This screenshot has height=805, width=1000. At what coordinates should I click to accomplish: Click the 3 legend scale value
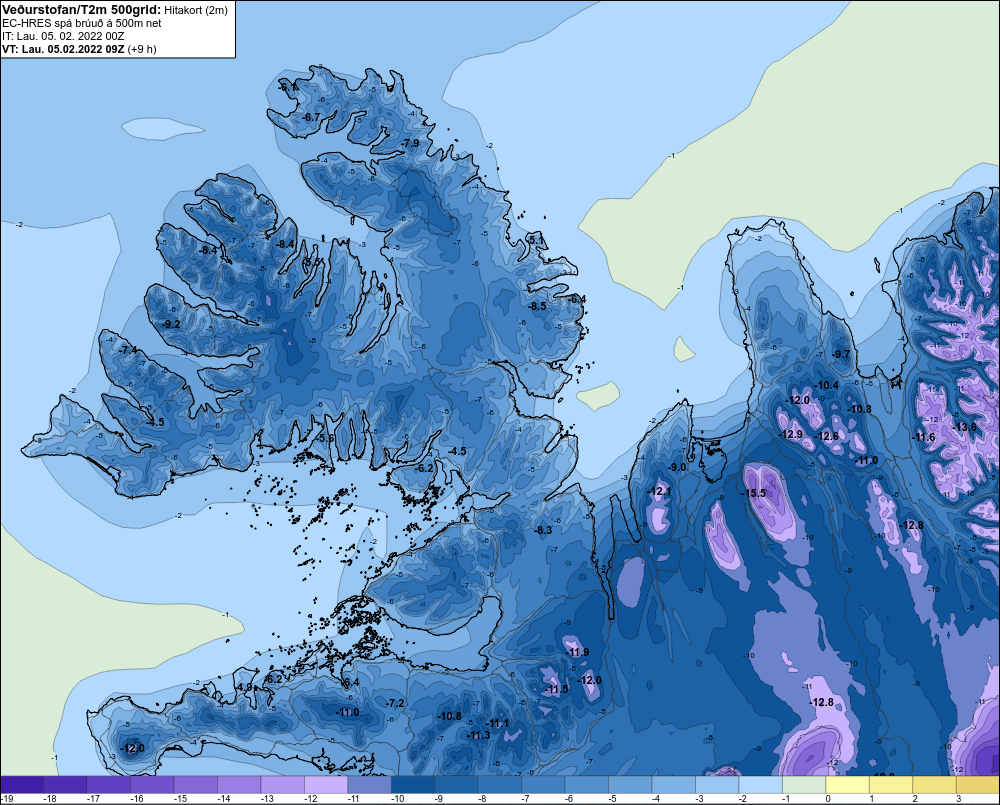(x=958, y=799)
